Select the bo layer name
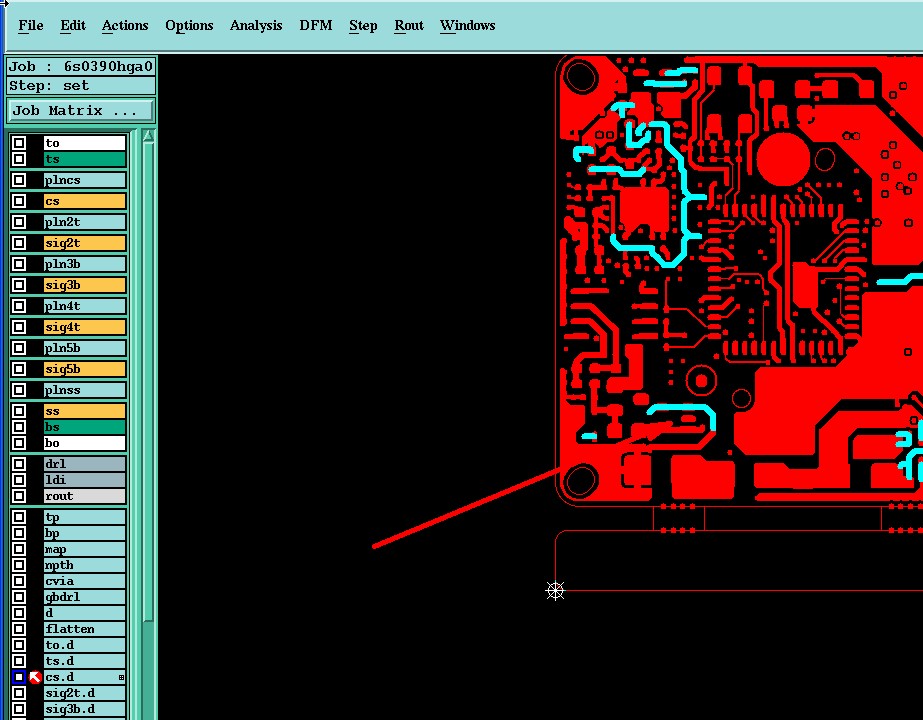This screenshot has height=720, width=923. 85,443
